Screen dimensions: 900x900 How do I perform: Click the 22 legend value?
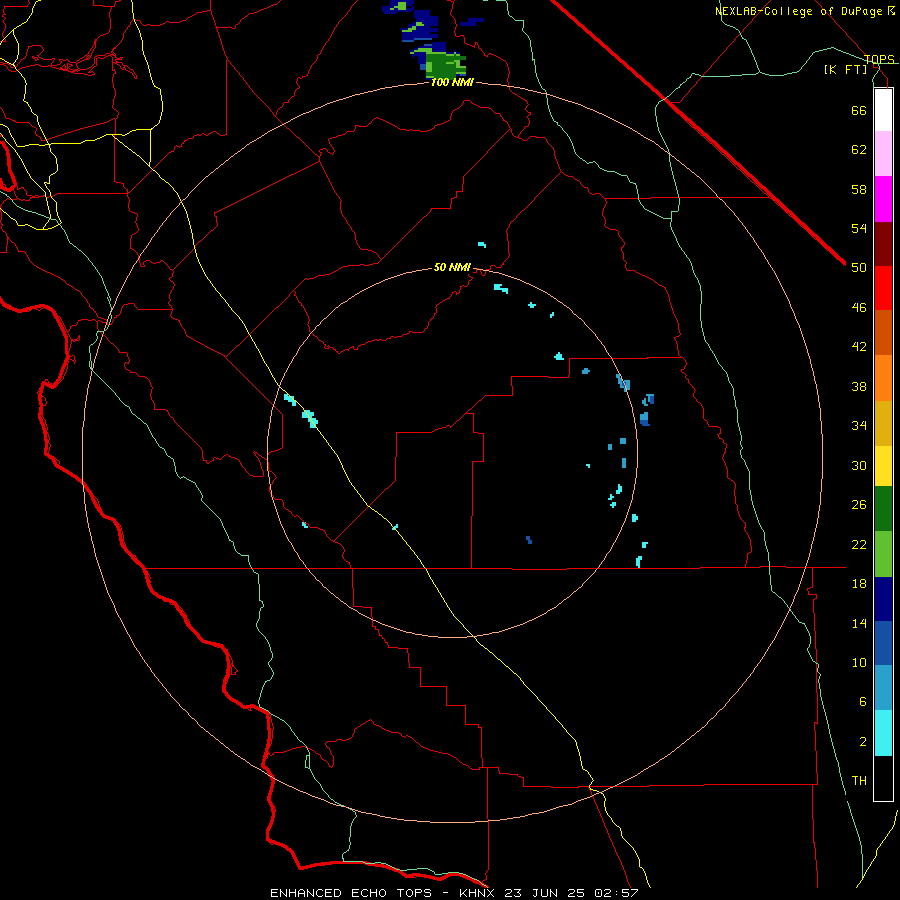(859, 544)
